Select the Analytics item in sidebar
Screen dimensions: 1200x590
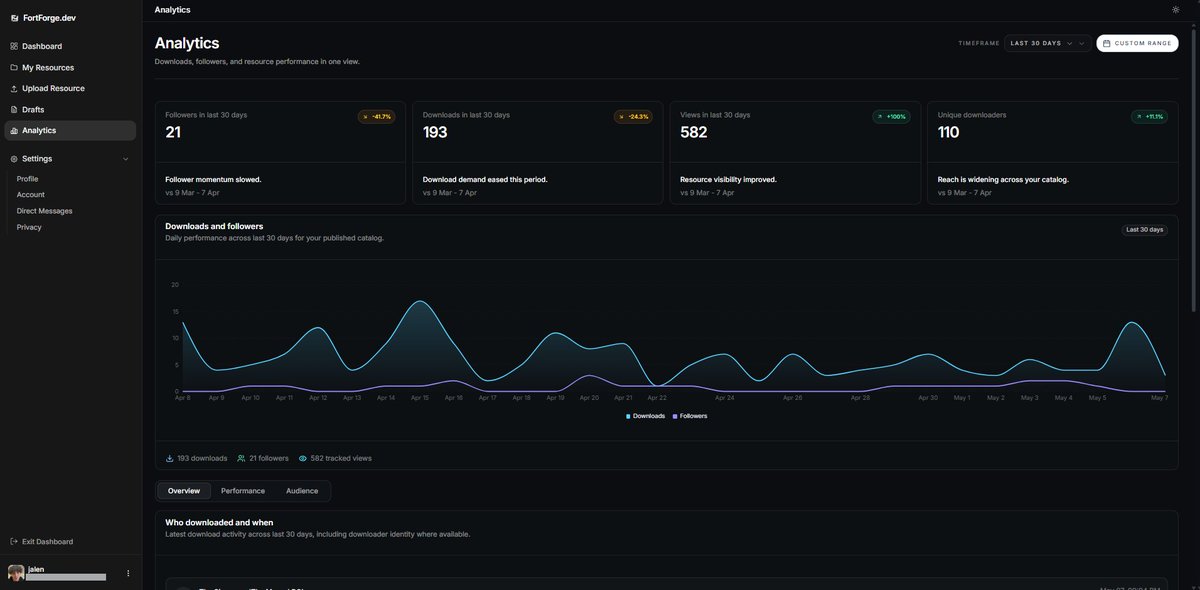click(x=70, y=131)
